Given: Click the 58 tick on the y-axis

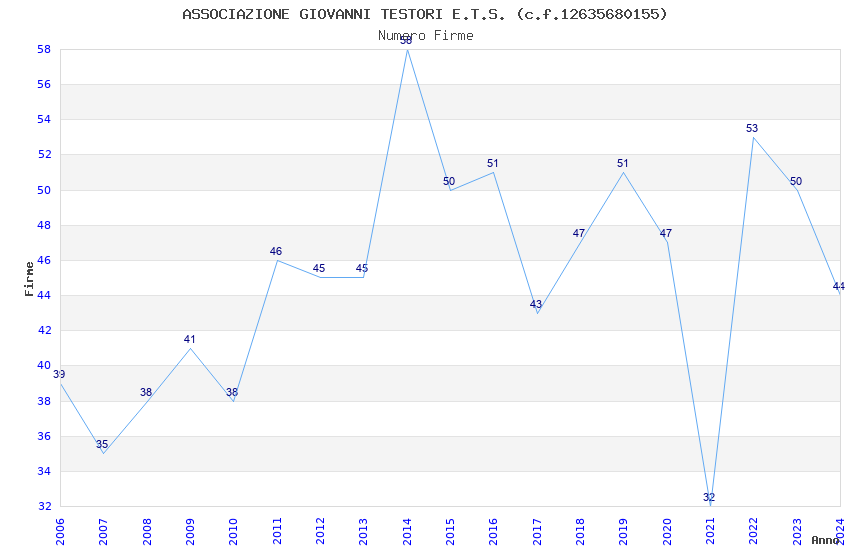Looking at the screenshot, I should 44,49.
